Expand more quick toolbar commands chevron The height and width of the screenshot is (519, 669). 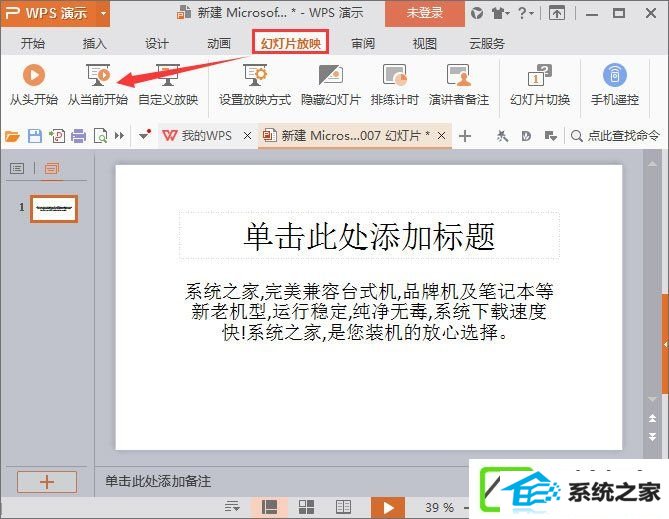[x=119, y=136]
